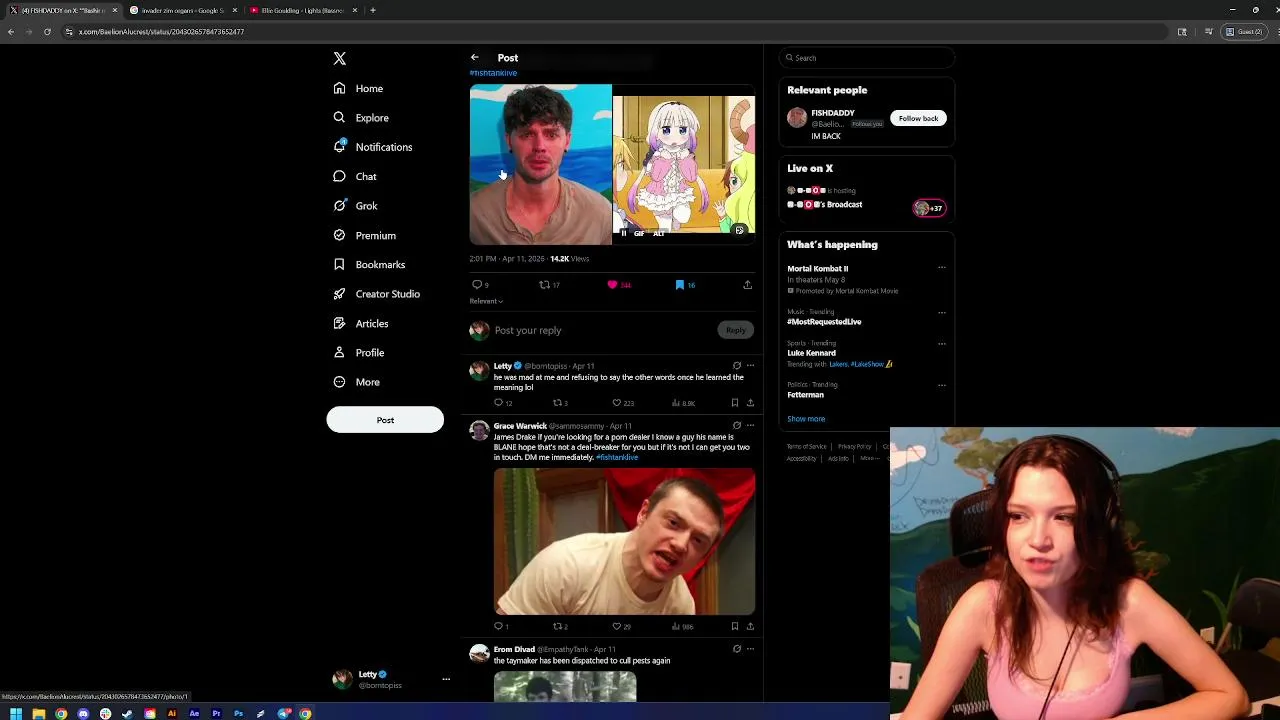Click the #fishtanklive hashtag above the photos
Viewport: 1280px width, 720px height.
[x=493, y=73]
